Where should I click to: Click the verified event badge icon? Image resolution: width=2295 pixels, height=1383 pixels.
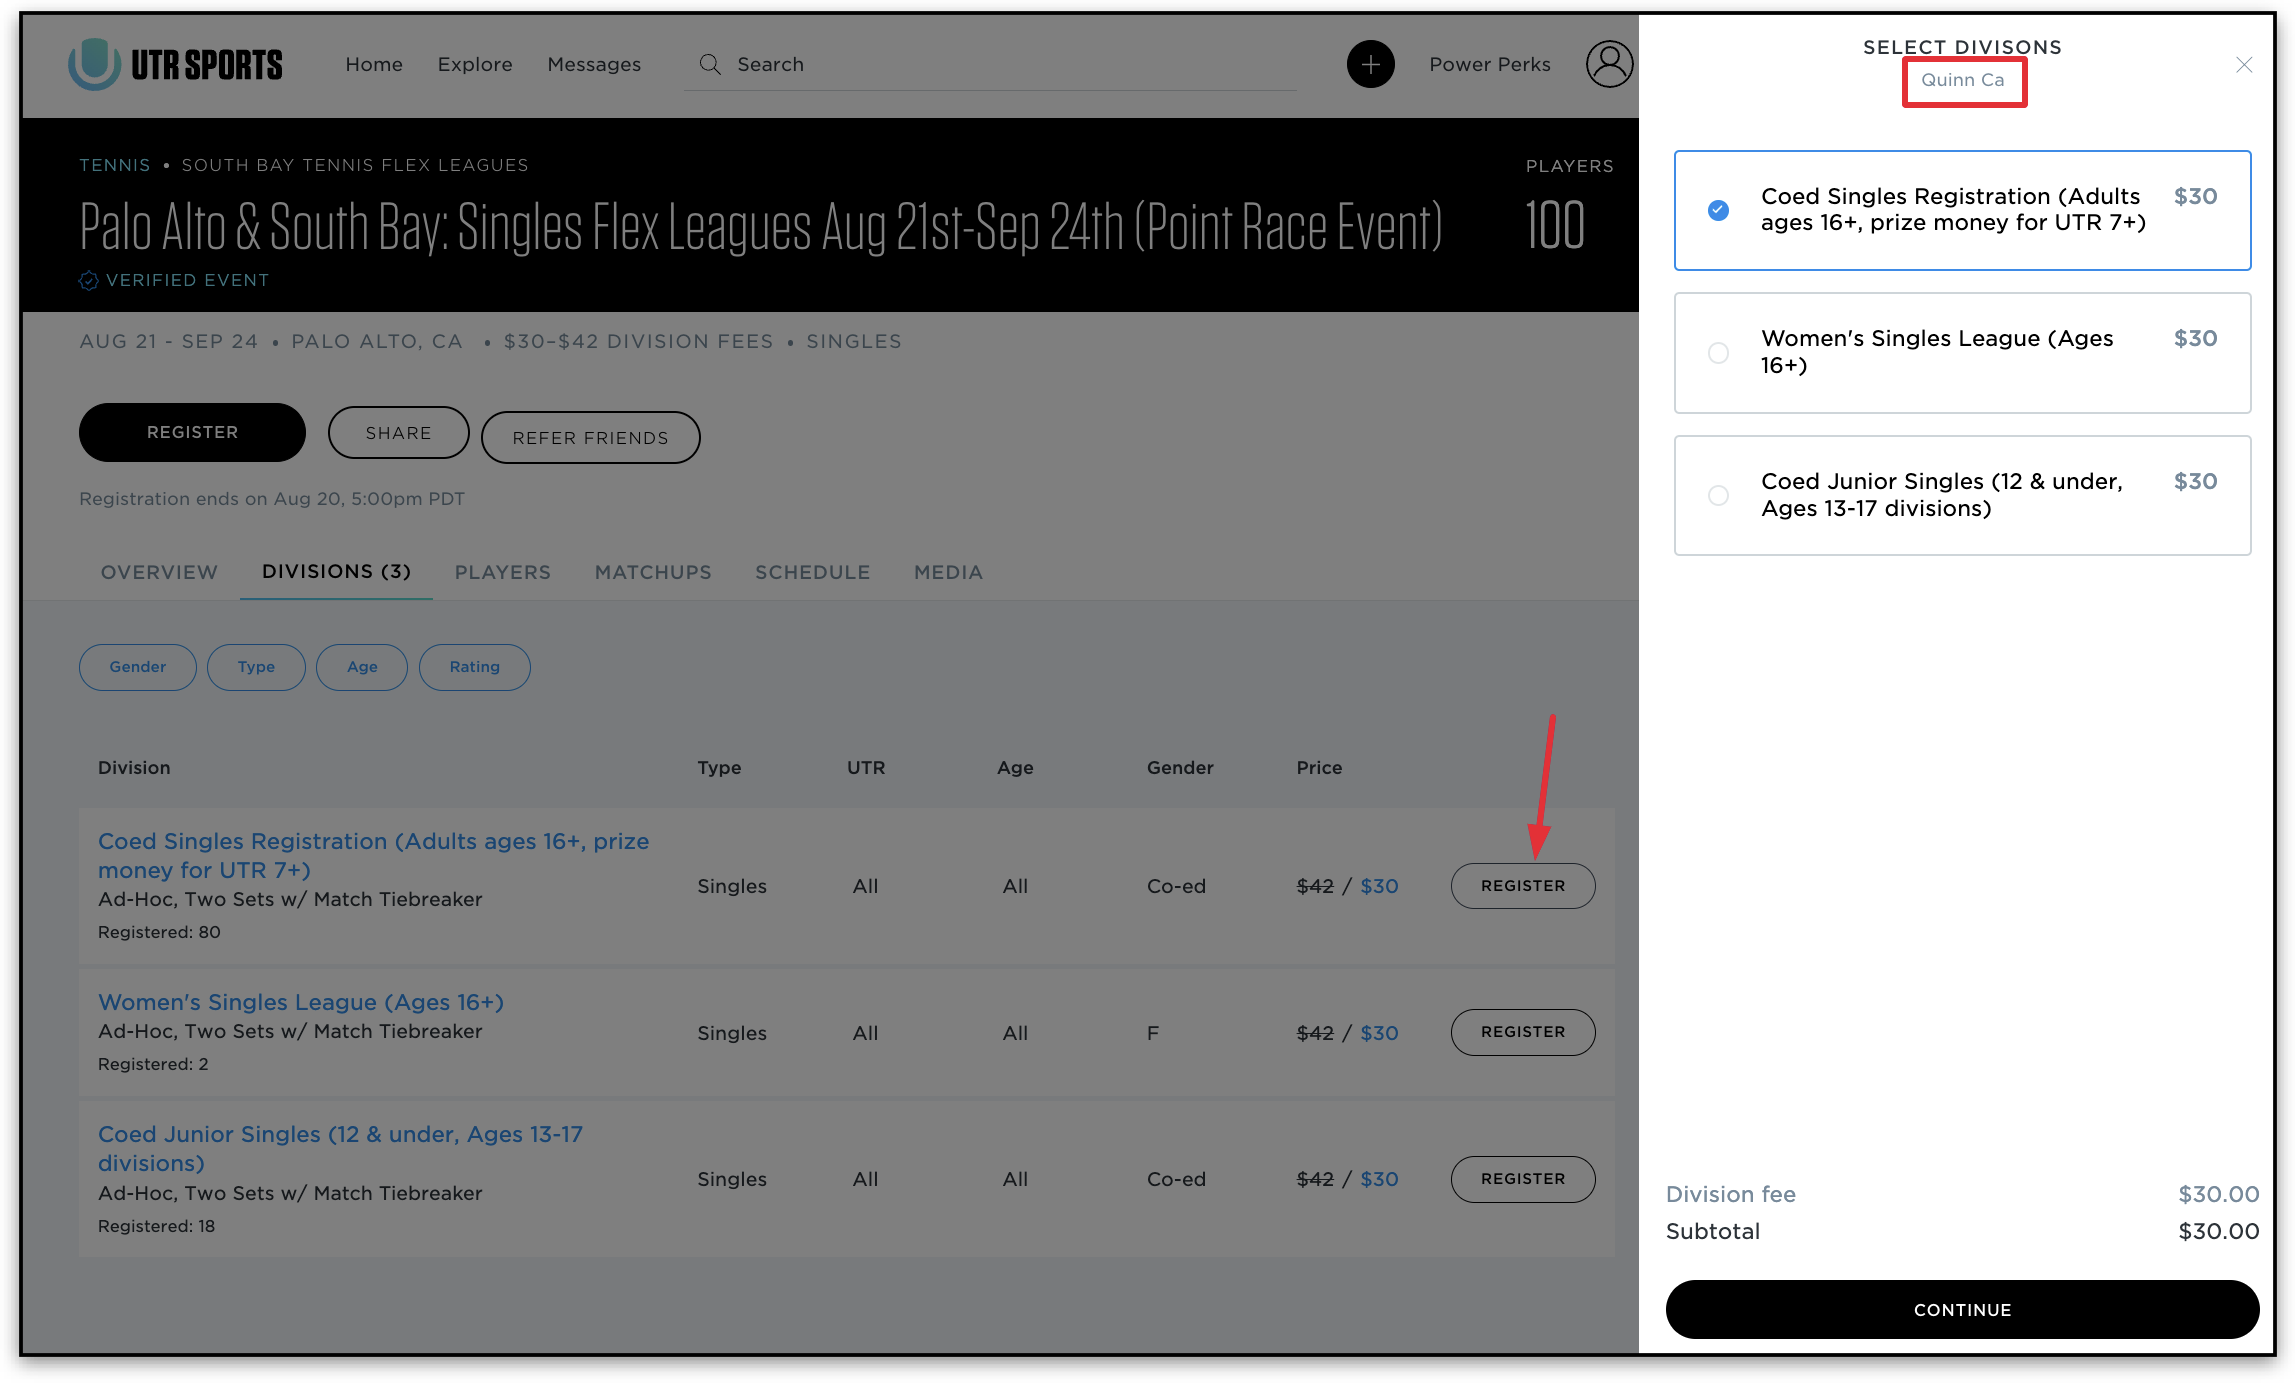(x=88, y=281)
